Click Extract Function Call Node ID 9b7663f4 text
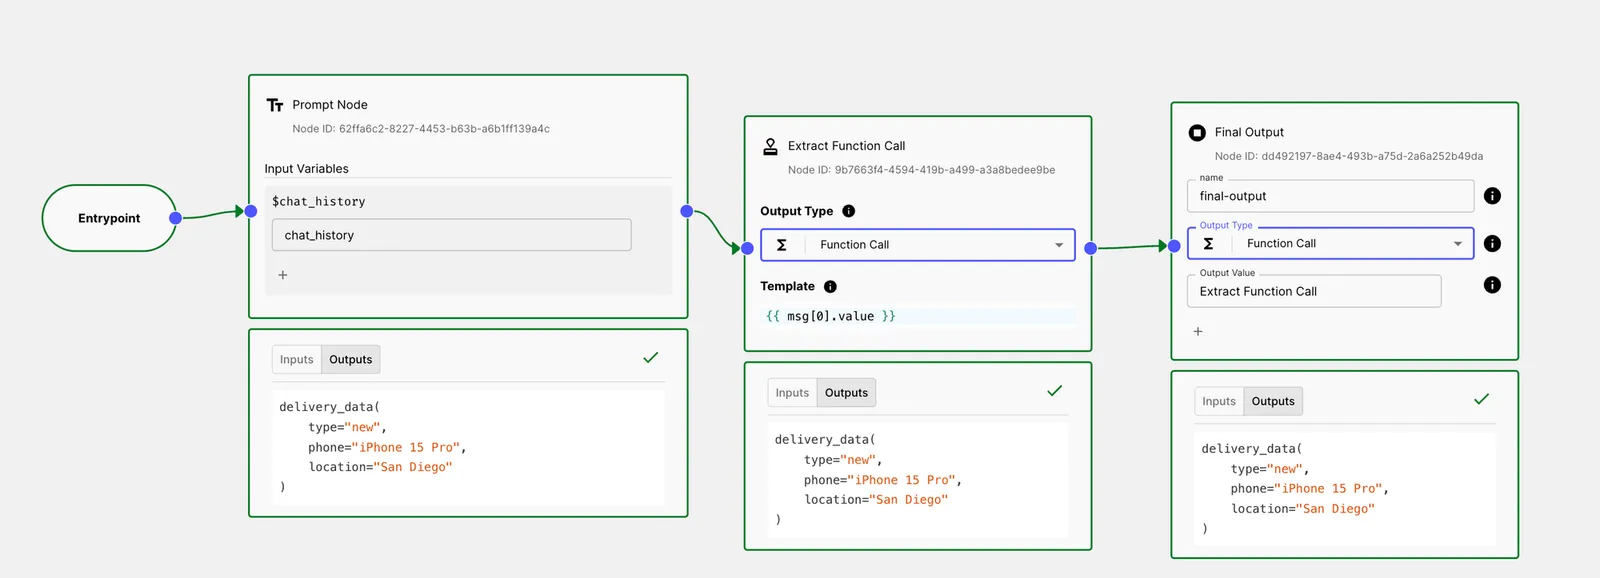 pos(921,170)
